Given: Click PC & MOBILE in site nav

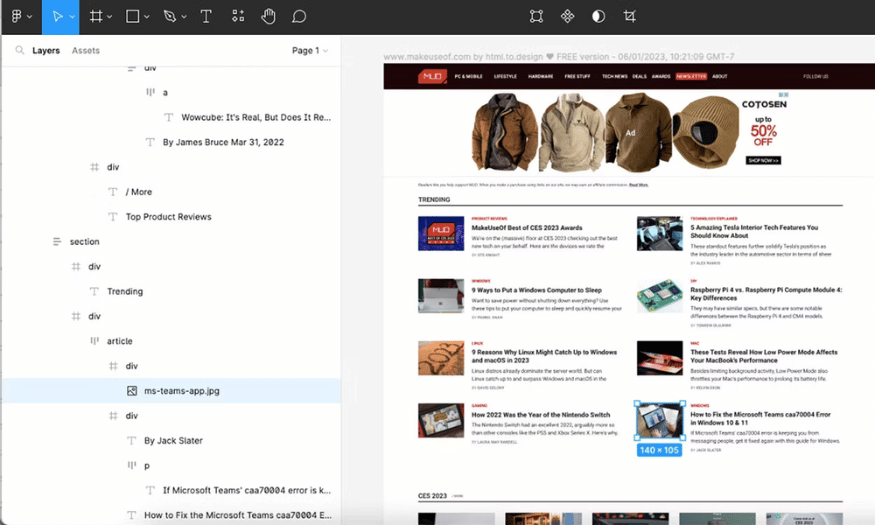Looking at the screenshot, I should pos(468,76).
